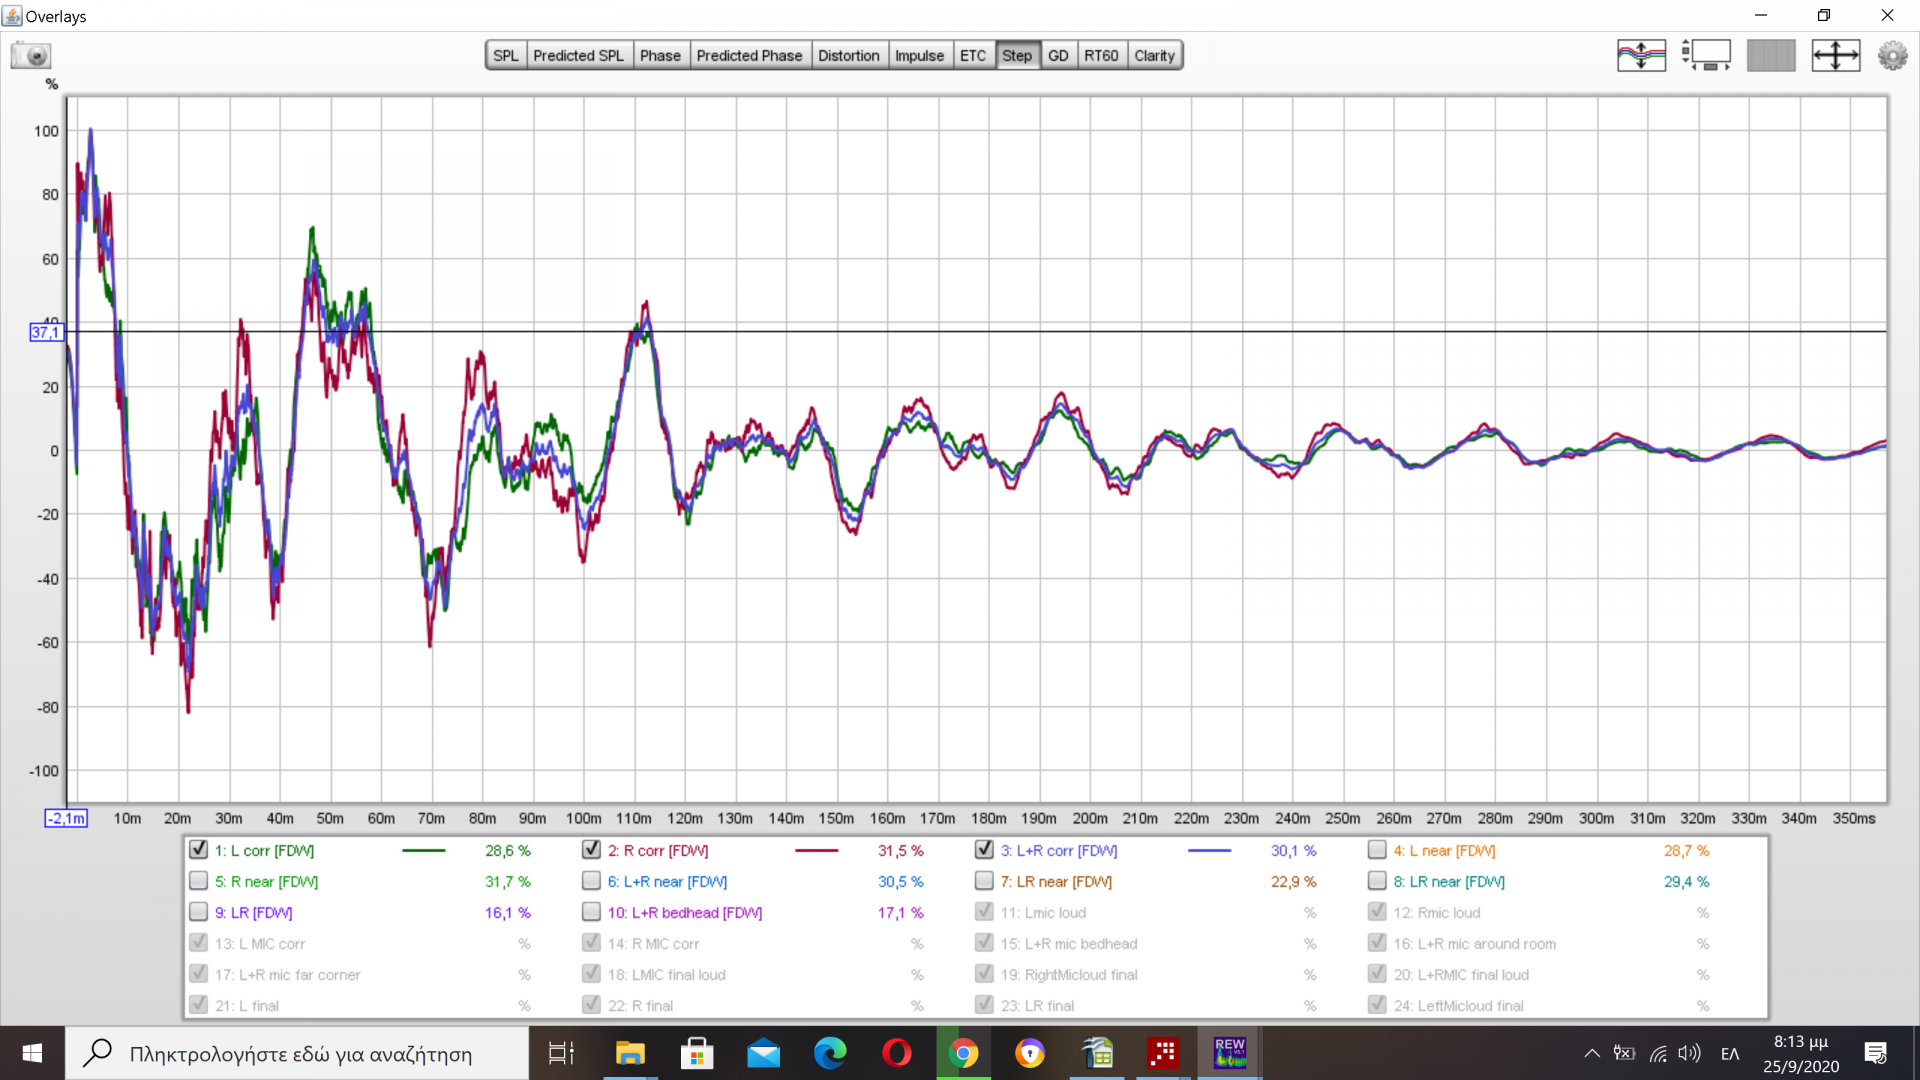Launch Microsoft Edge from the taskbar
This screenshot has width=1920, height=1080.
(x=830, y=1053)
